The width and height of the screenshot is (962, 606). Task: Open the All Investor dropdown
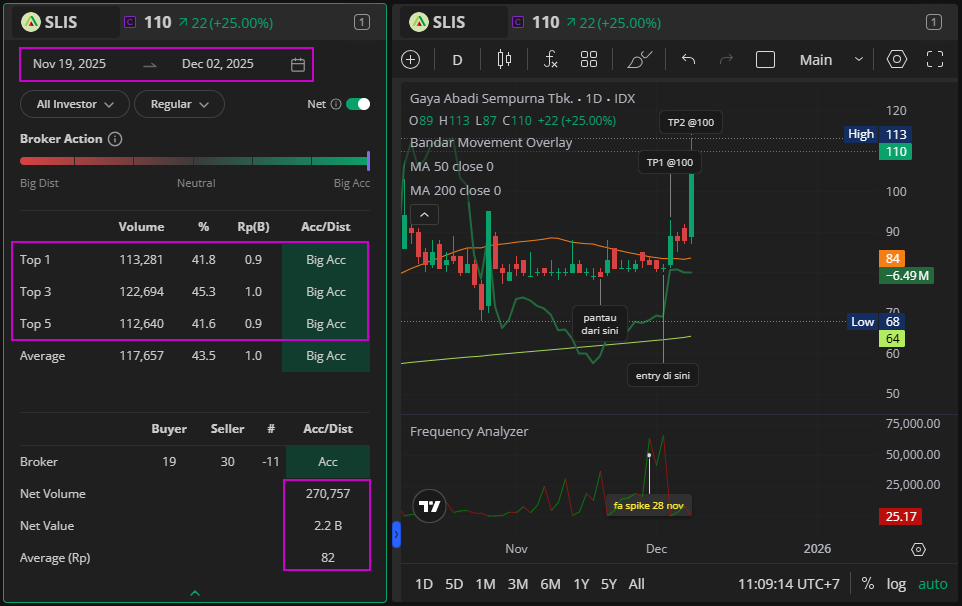click(x=75, y=104)
